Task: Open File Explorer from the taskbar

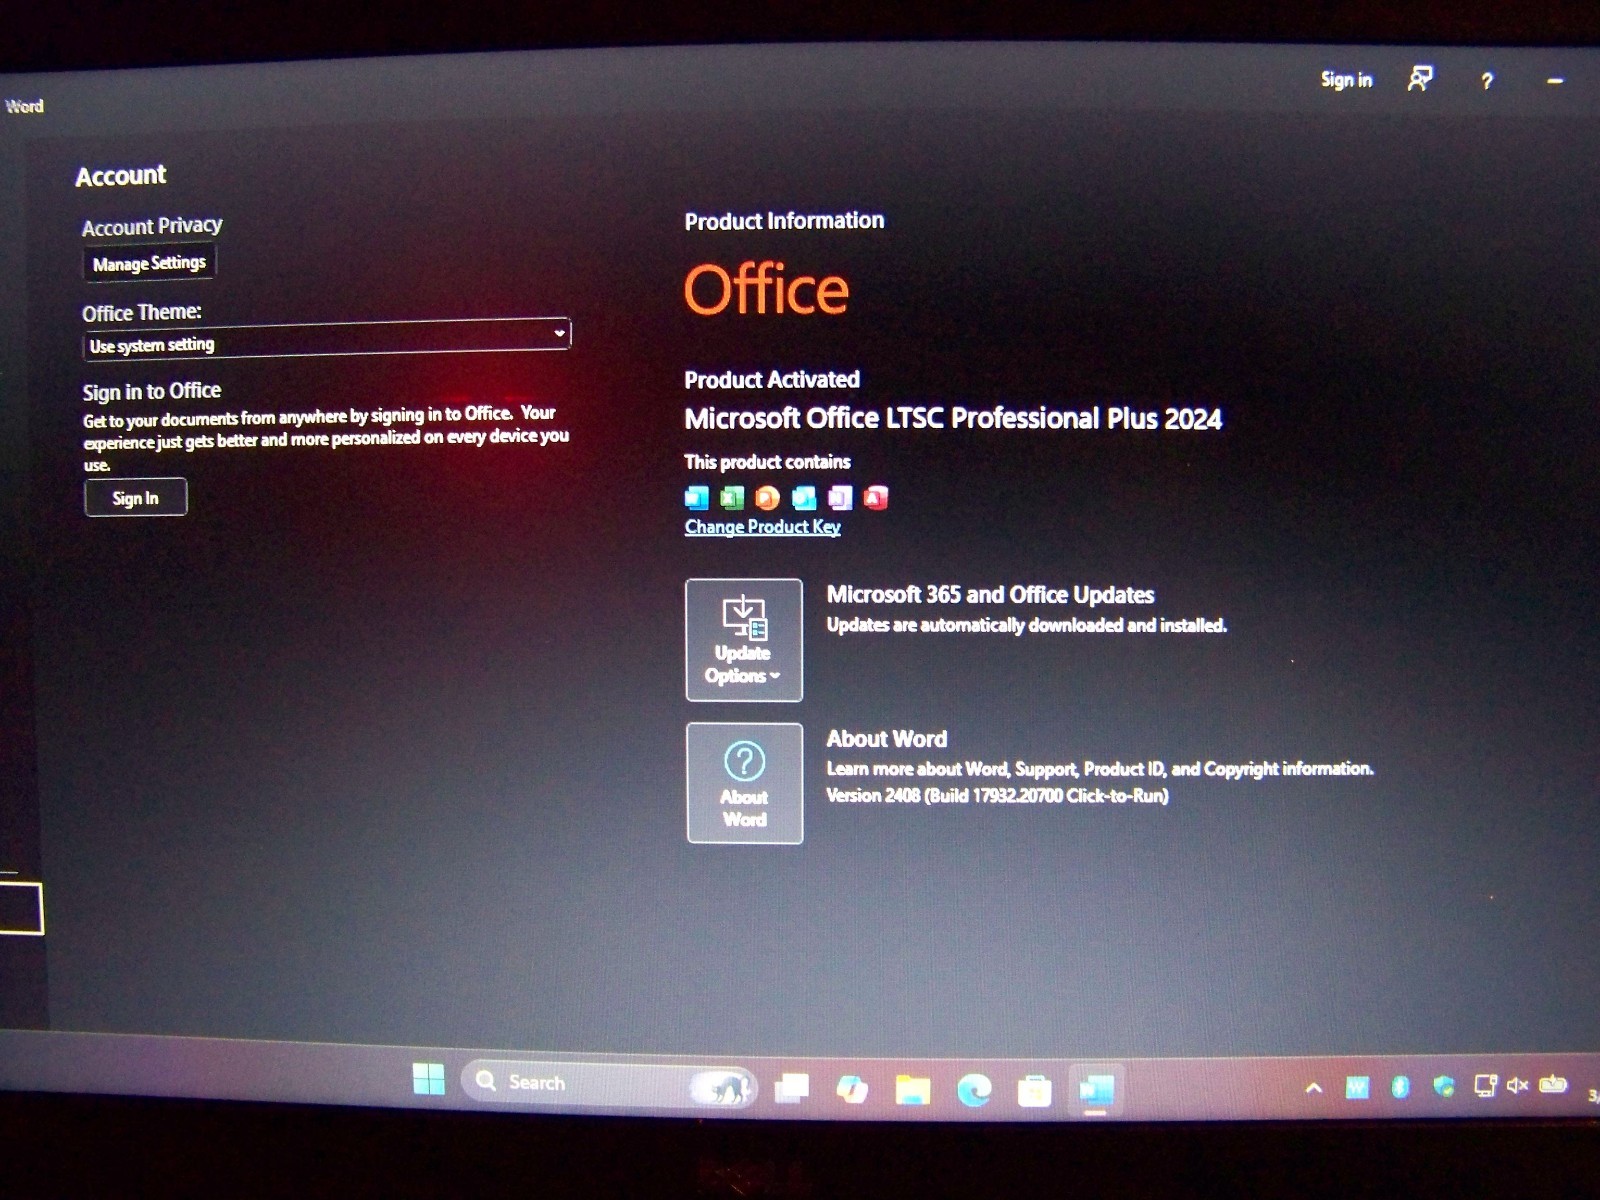Action: (x=913, y=1090)
